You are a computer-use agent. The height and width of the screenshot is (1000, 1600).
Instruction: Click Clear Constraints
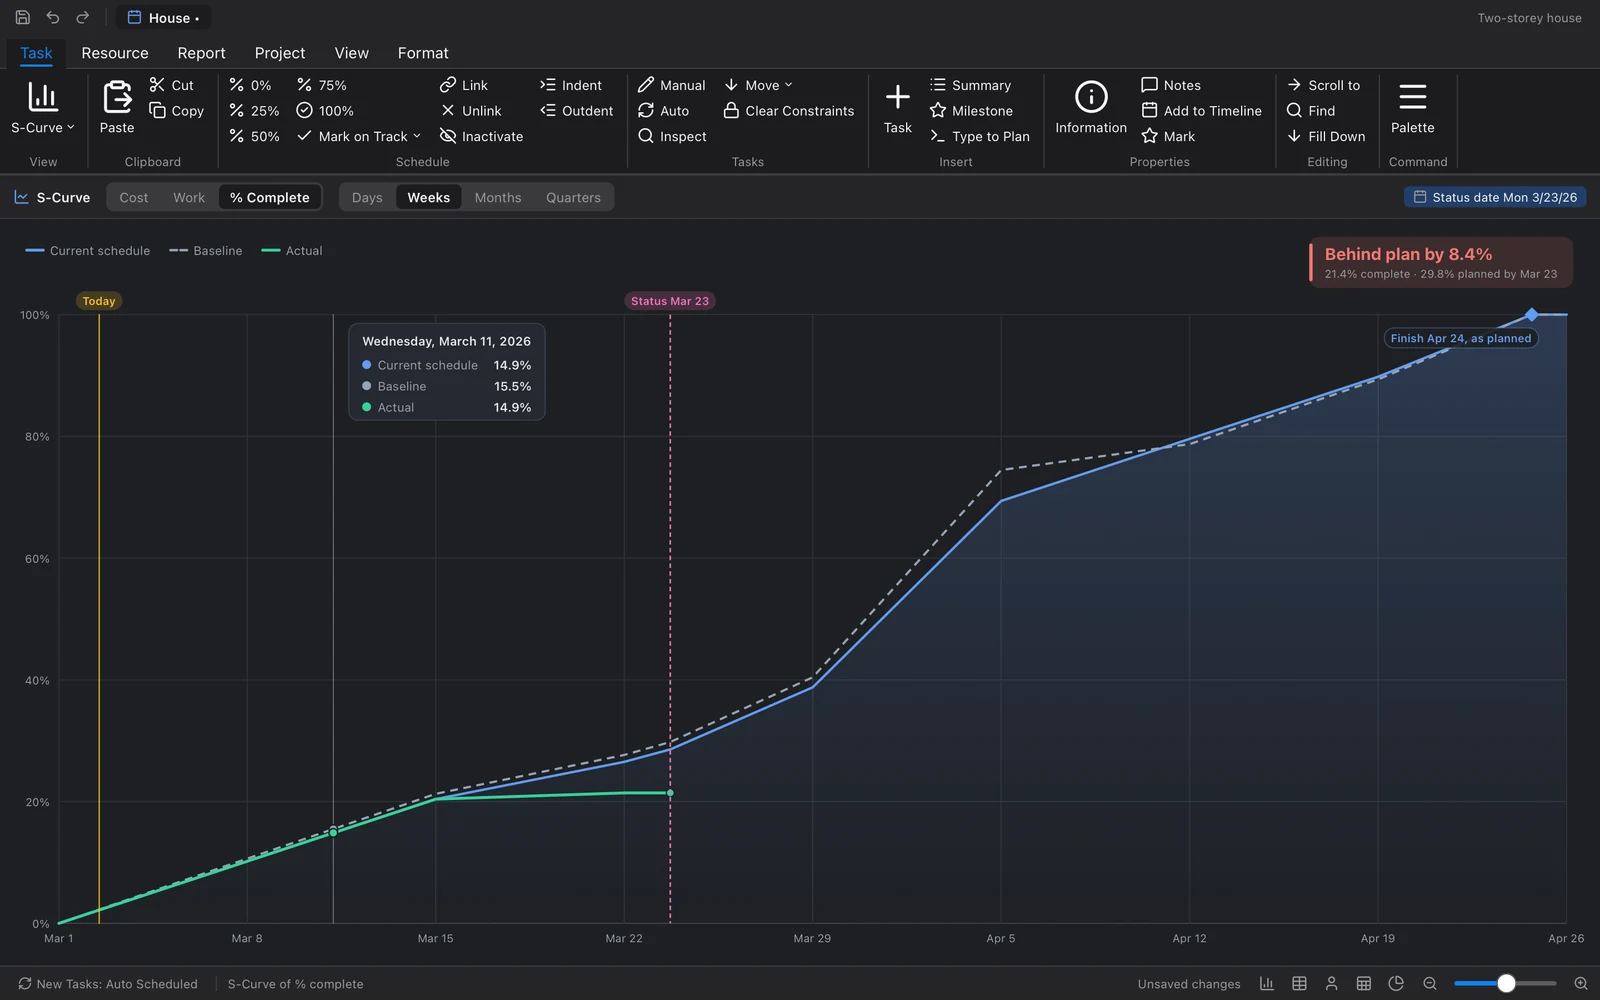pyautogui.click(x=789, y=111)
